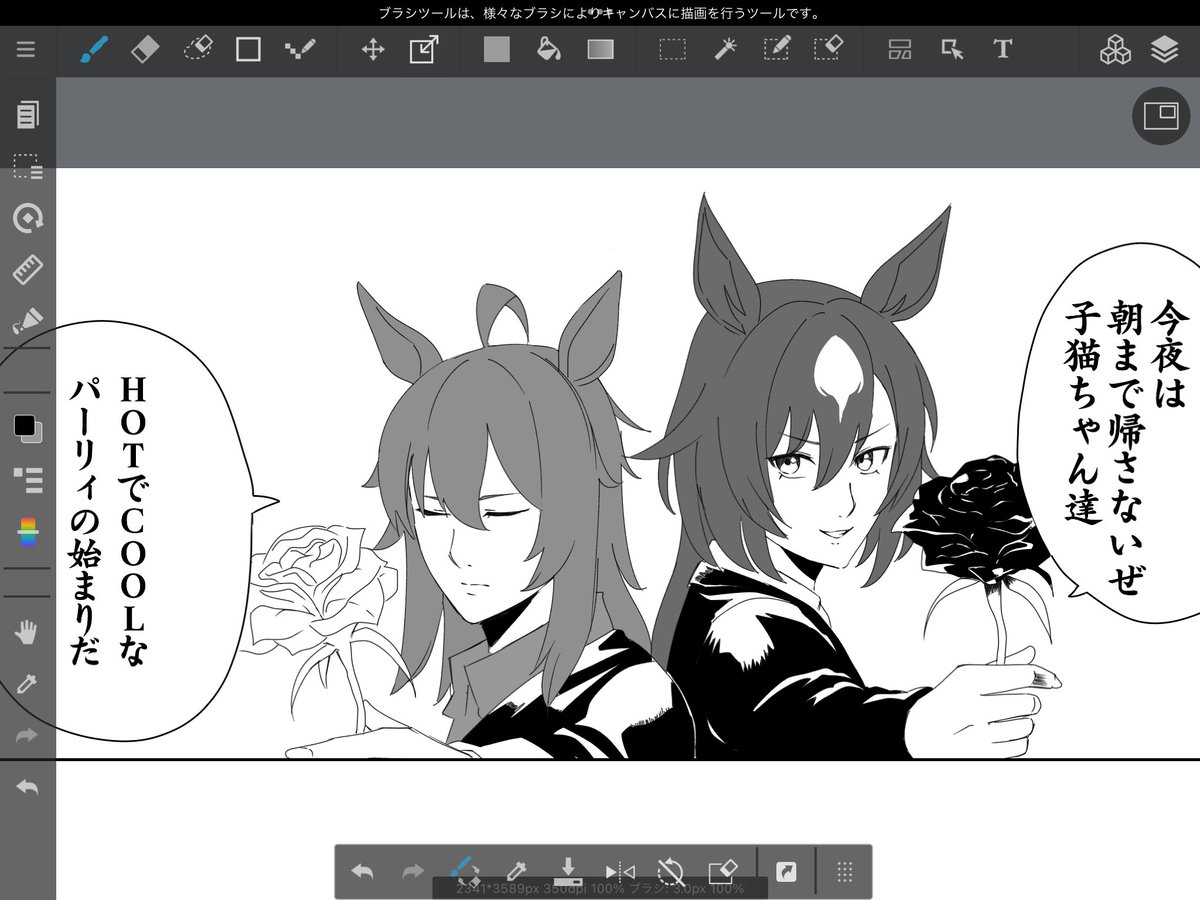Select the Transform tool

(424, 49)
